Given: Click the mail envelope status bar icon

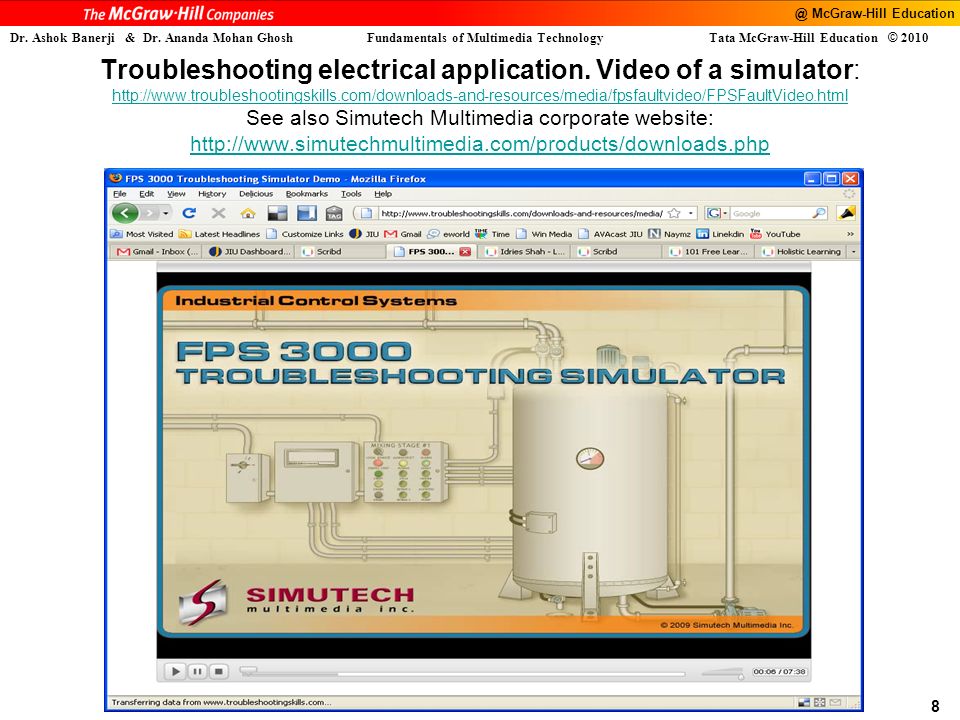Looking at the screenshot, I should [835, 702].
